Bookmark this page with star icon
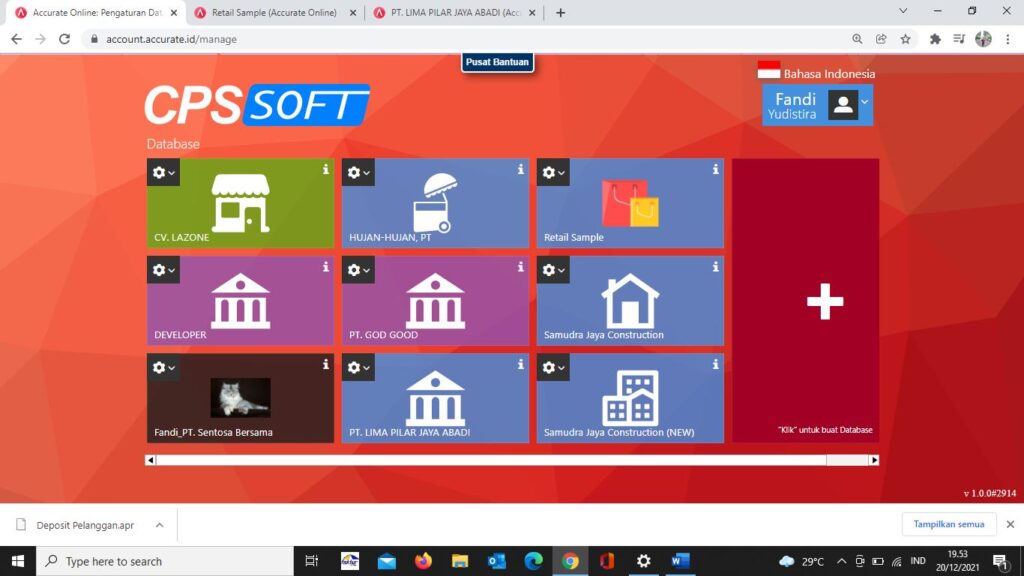This screenshot has width=1024, height=576. [x=905, y=39]
